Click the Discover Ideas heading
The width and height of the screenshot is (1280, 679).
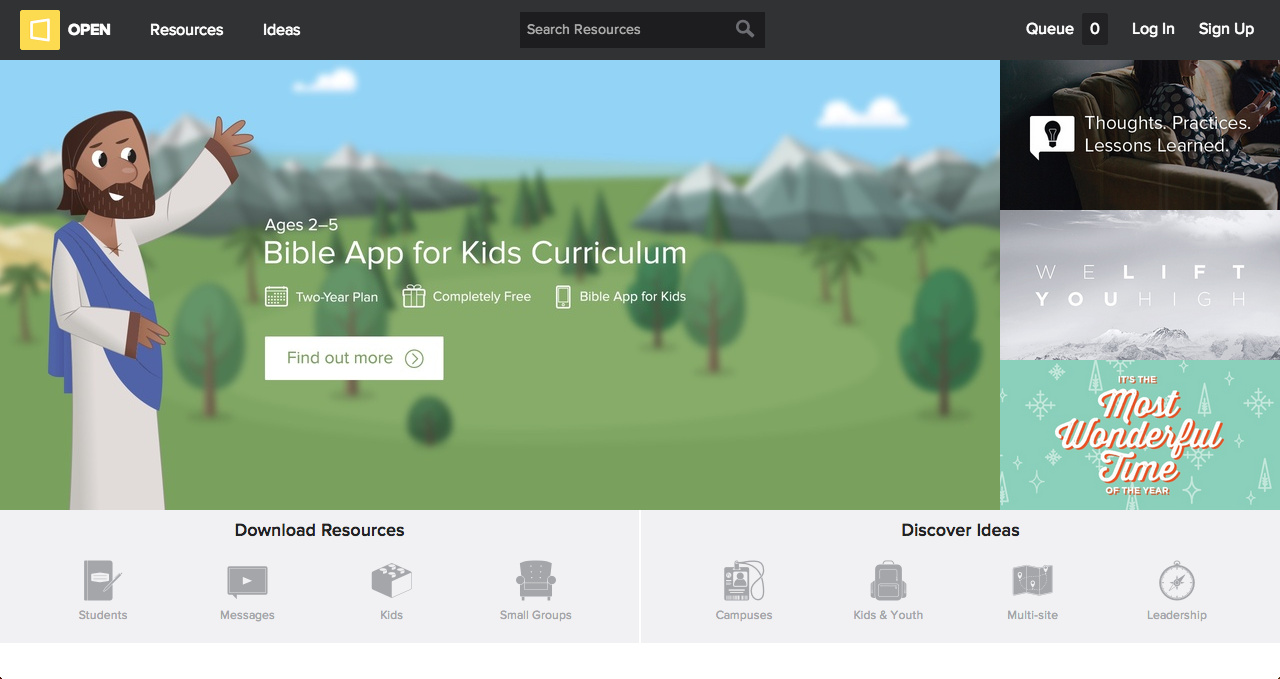point(960,530)
